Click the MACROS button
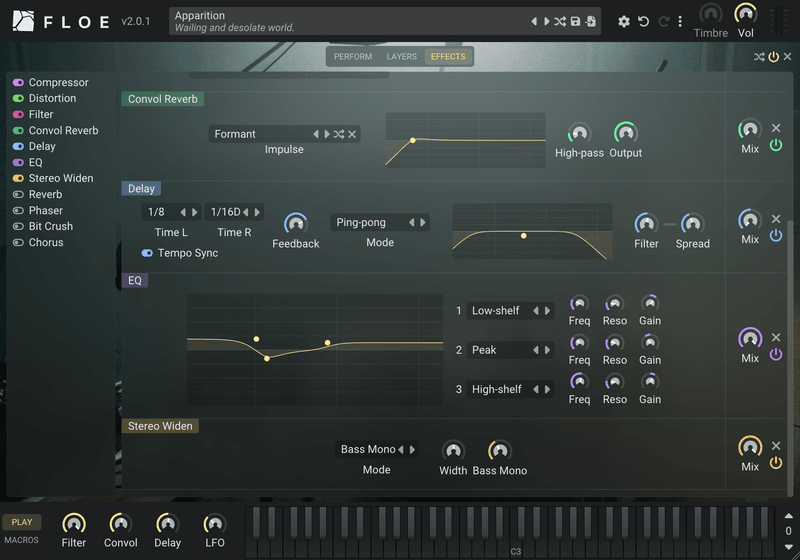 [21, 540]
